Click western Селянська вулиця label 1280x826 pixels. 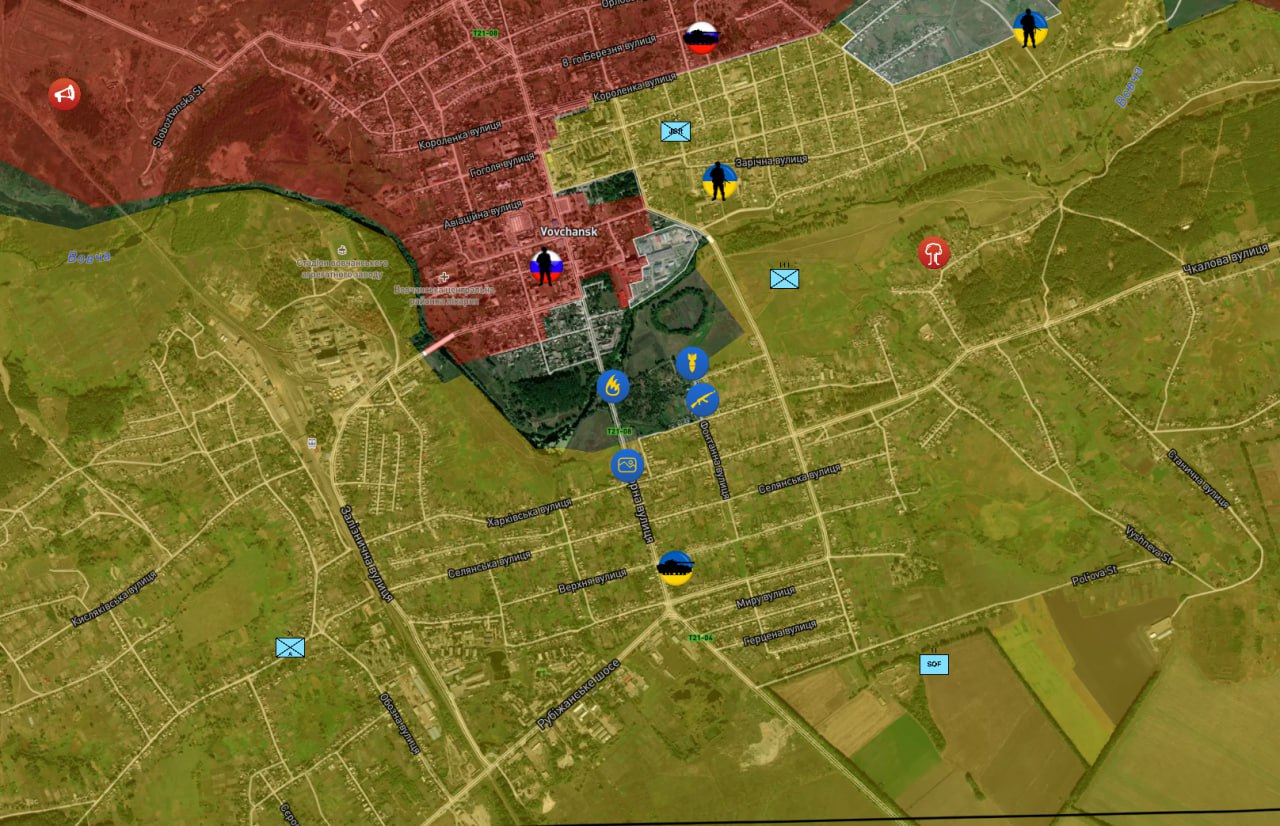click(x=490, y=565)
